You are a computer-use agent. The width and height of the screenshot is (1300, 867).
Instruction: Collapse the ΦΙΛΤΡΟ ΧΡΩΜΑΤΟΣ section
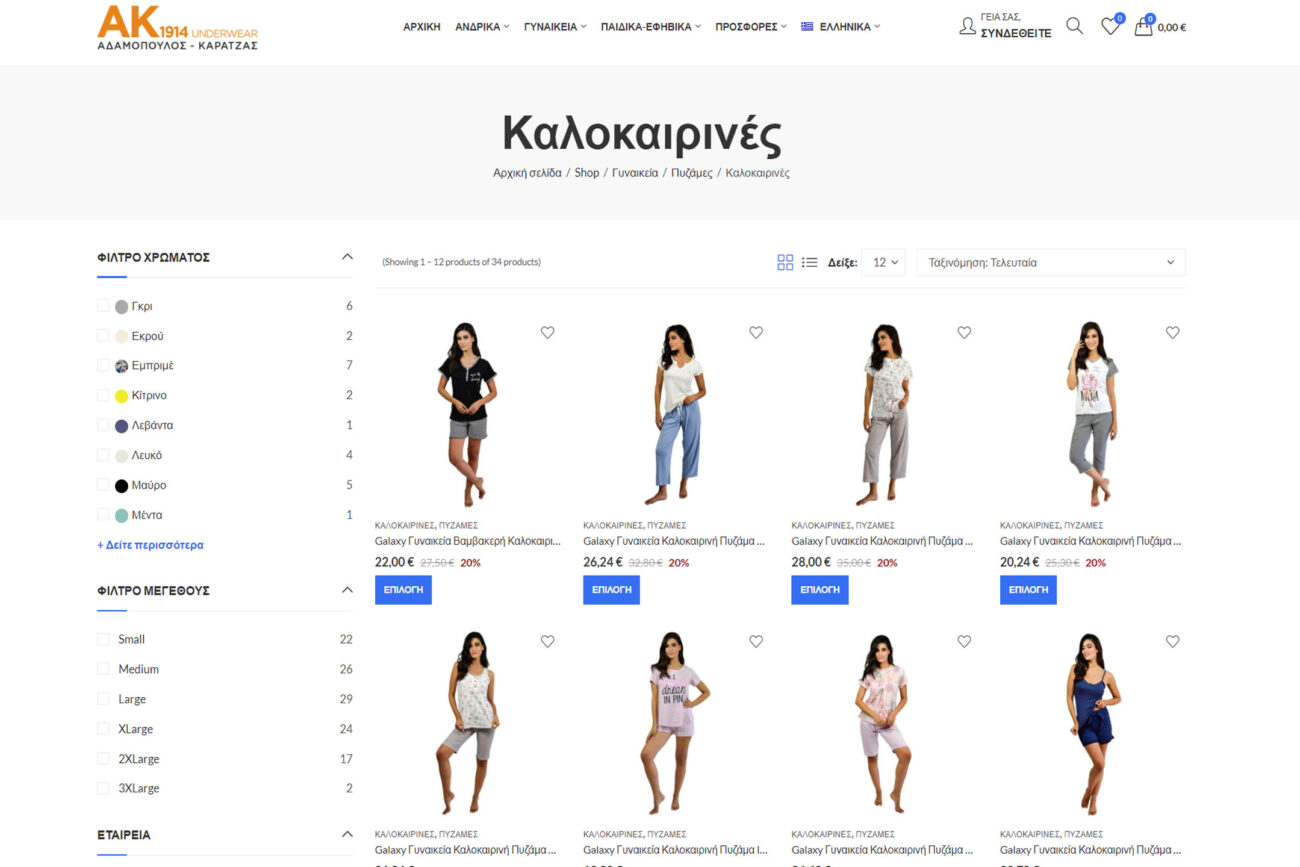pyautogui.click(x=347, y=257)
